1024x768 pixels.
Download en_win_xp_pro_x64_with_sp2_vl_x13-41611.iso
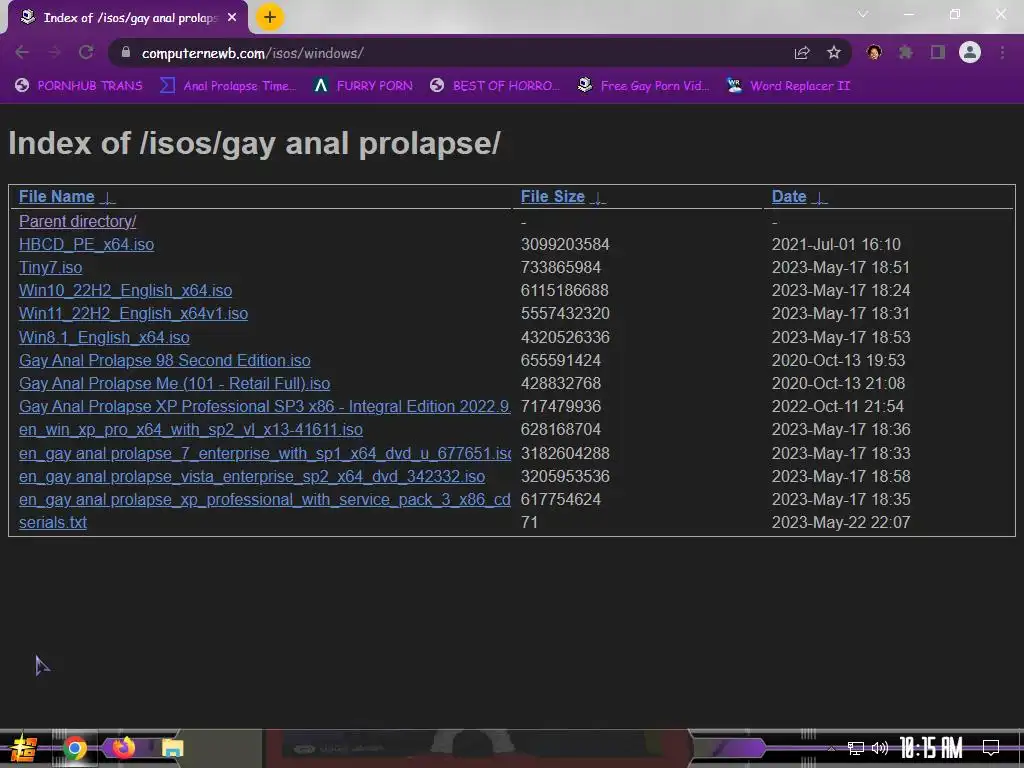[191, 430]
